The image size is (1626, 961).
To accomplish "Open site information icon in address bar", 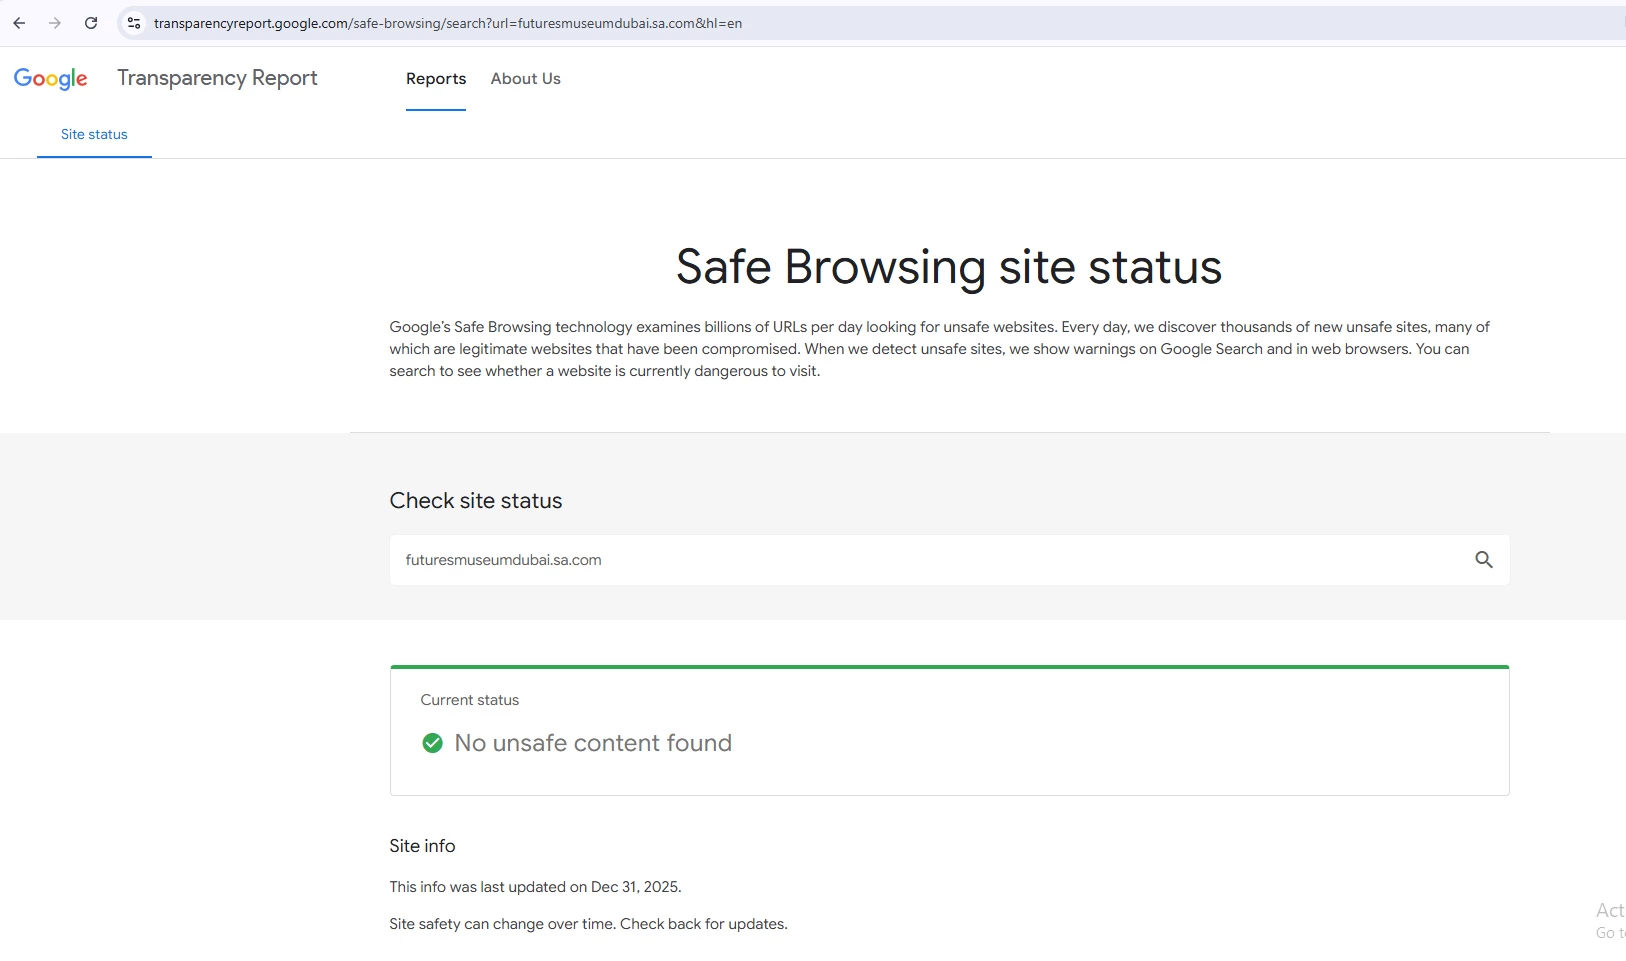I will (133, 23).
